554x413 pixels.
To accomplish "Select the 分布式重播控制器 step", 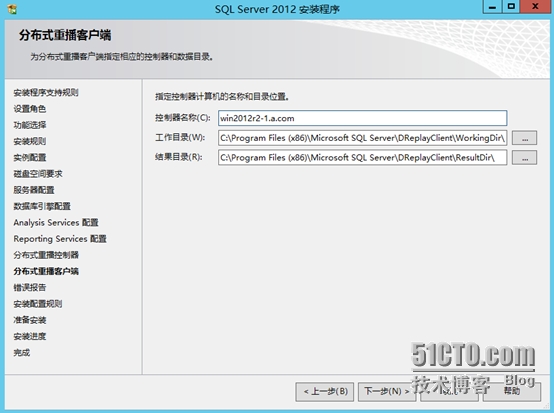I will pyautogui.click(x=46, y=255).
